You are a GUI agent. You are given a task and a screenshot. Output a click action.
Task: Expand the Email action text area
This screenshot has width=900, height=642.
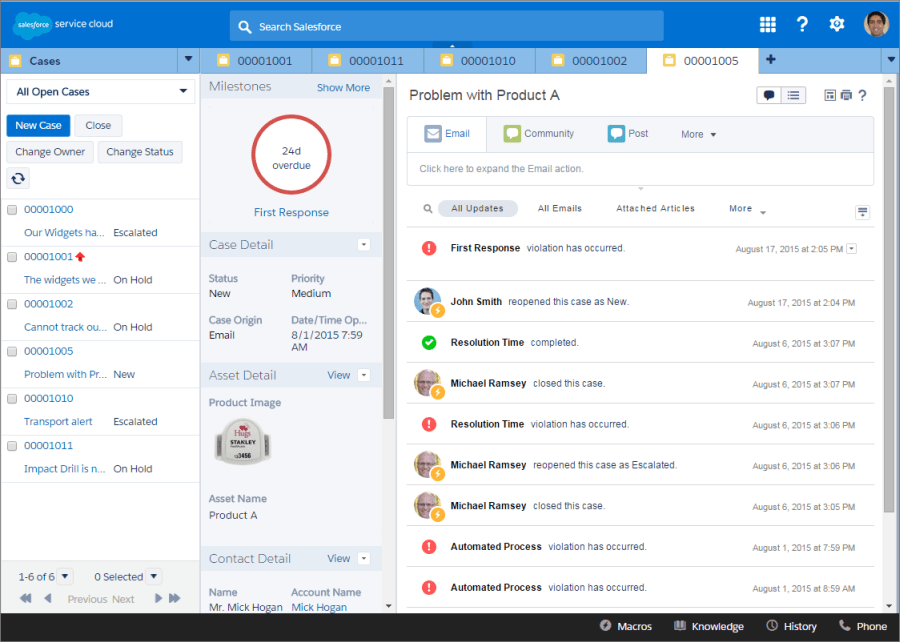coord(640,169)
